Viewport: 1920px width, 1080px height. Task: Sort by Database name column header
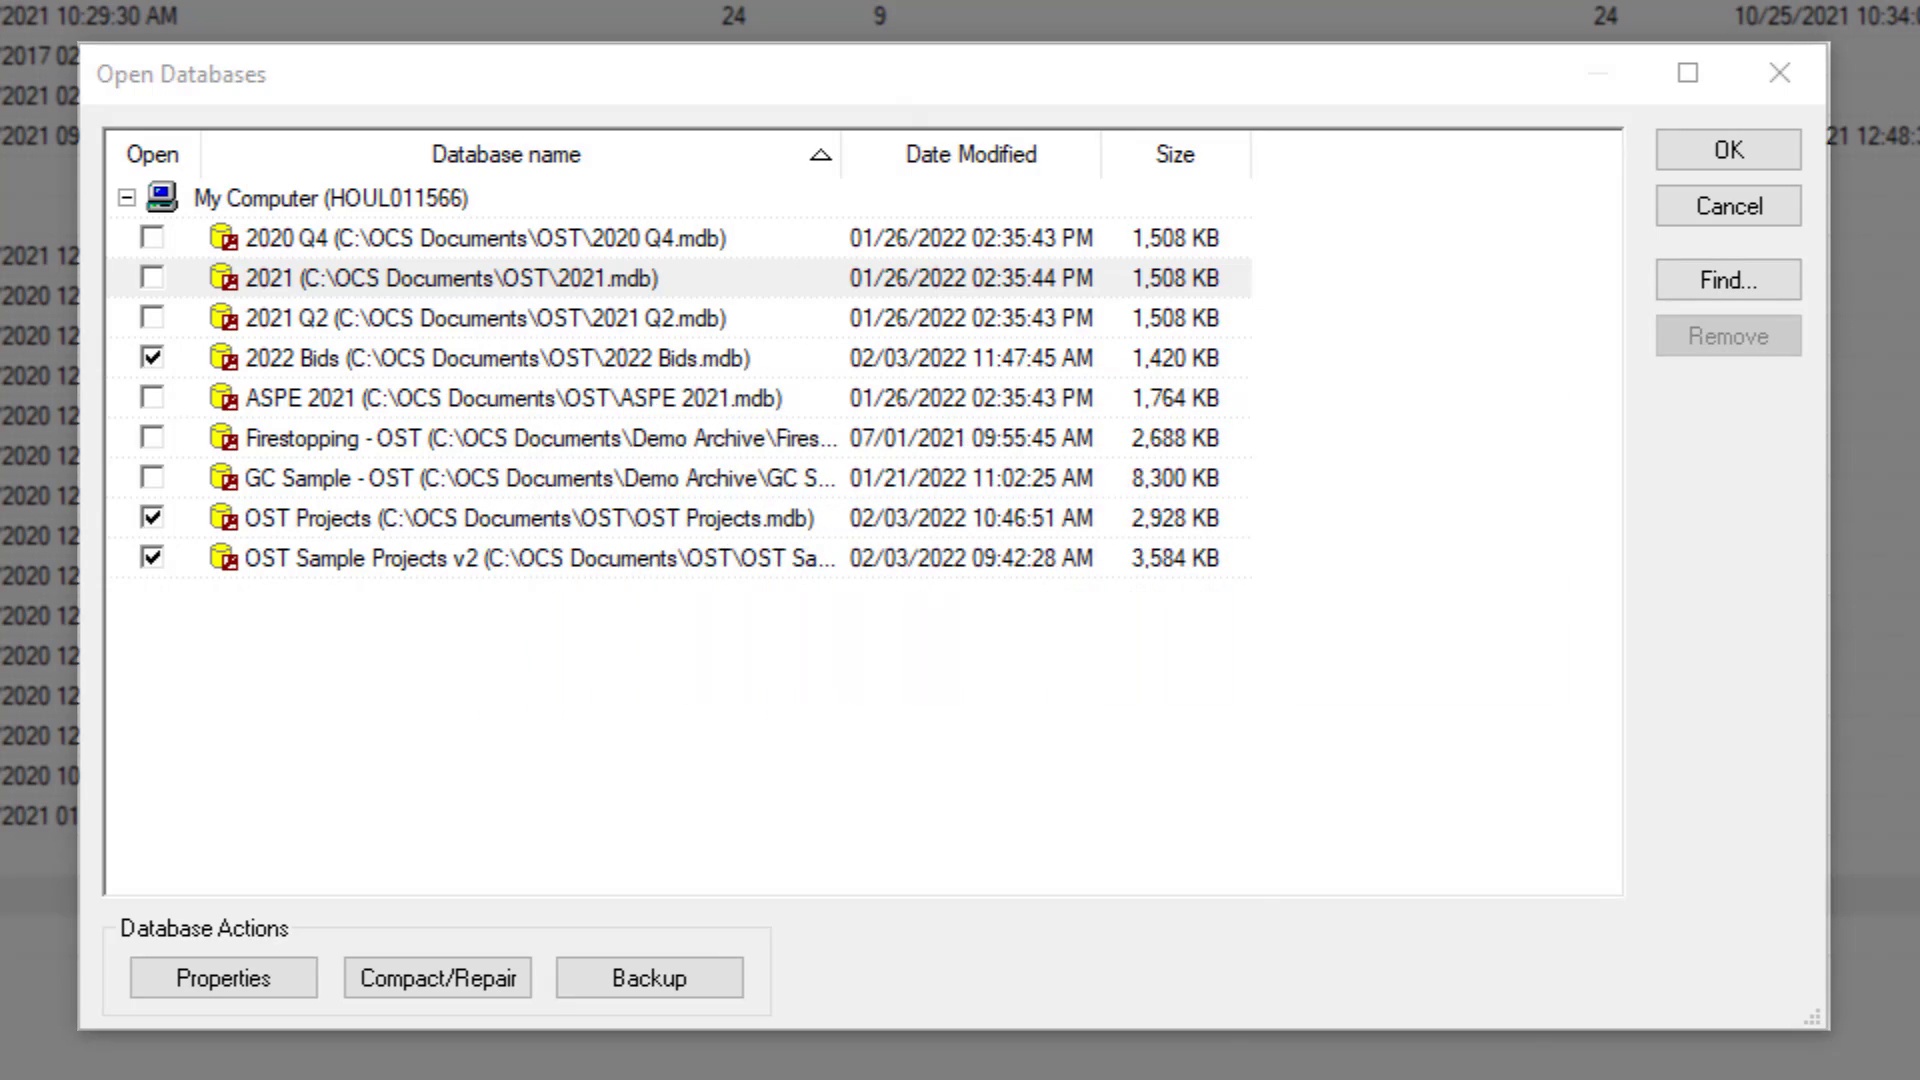(505, 155)
